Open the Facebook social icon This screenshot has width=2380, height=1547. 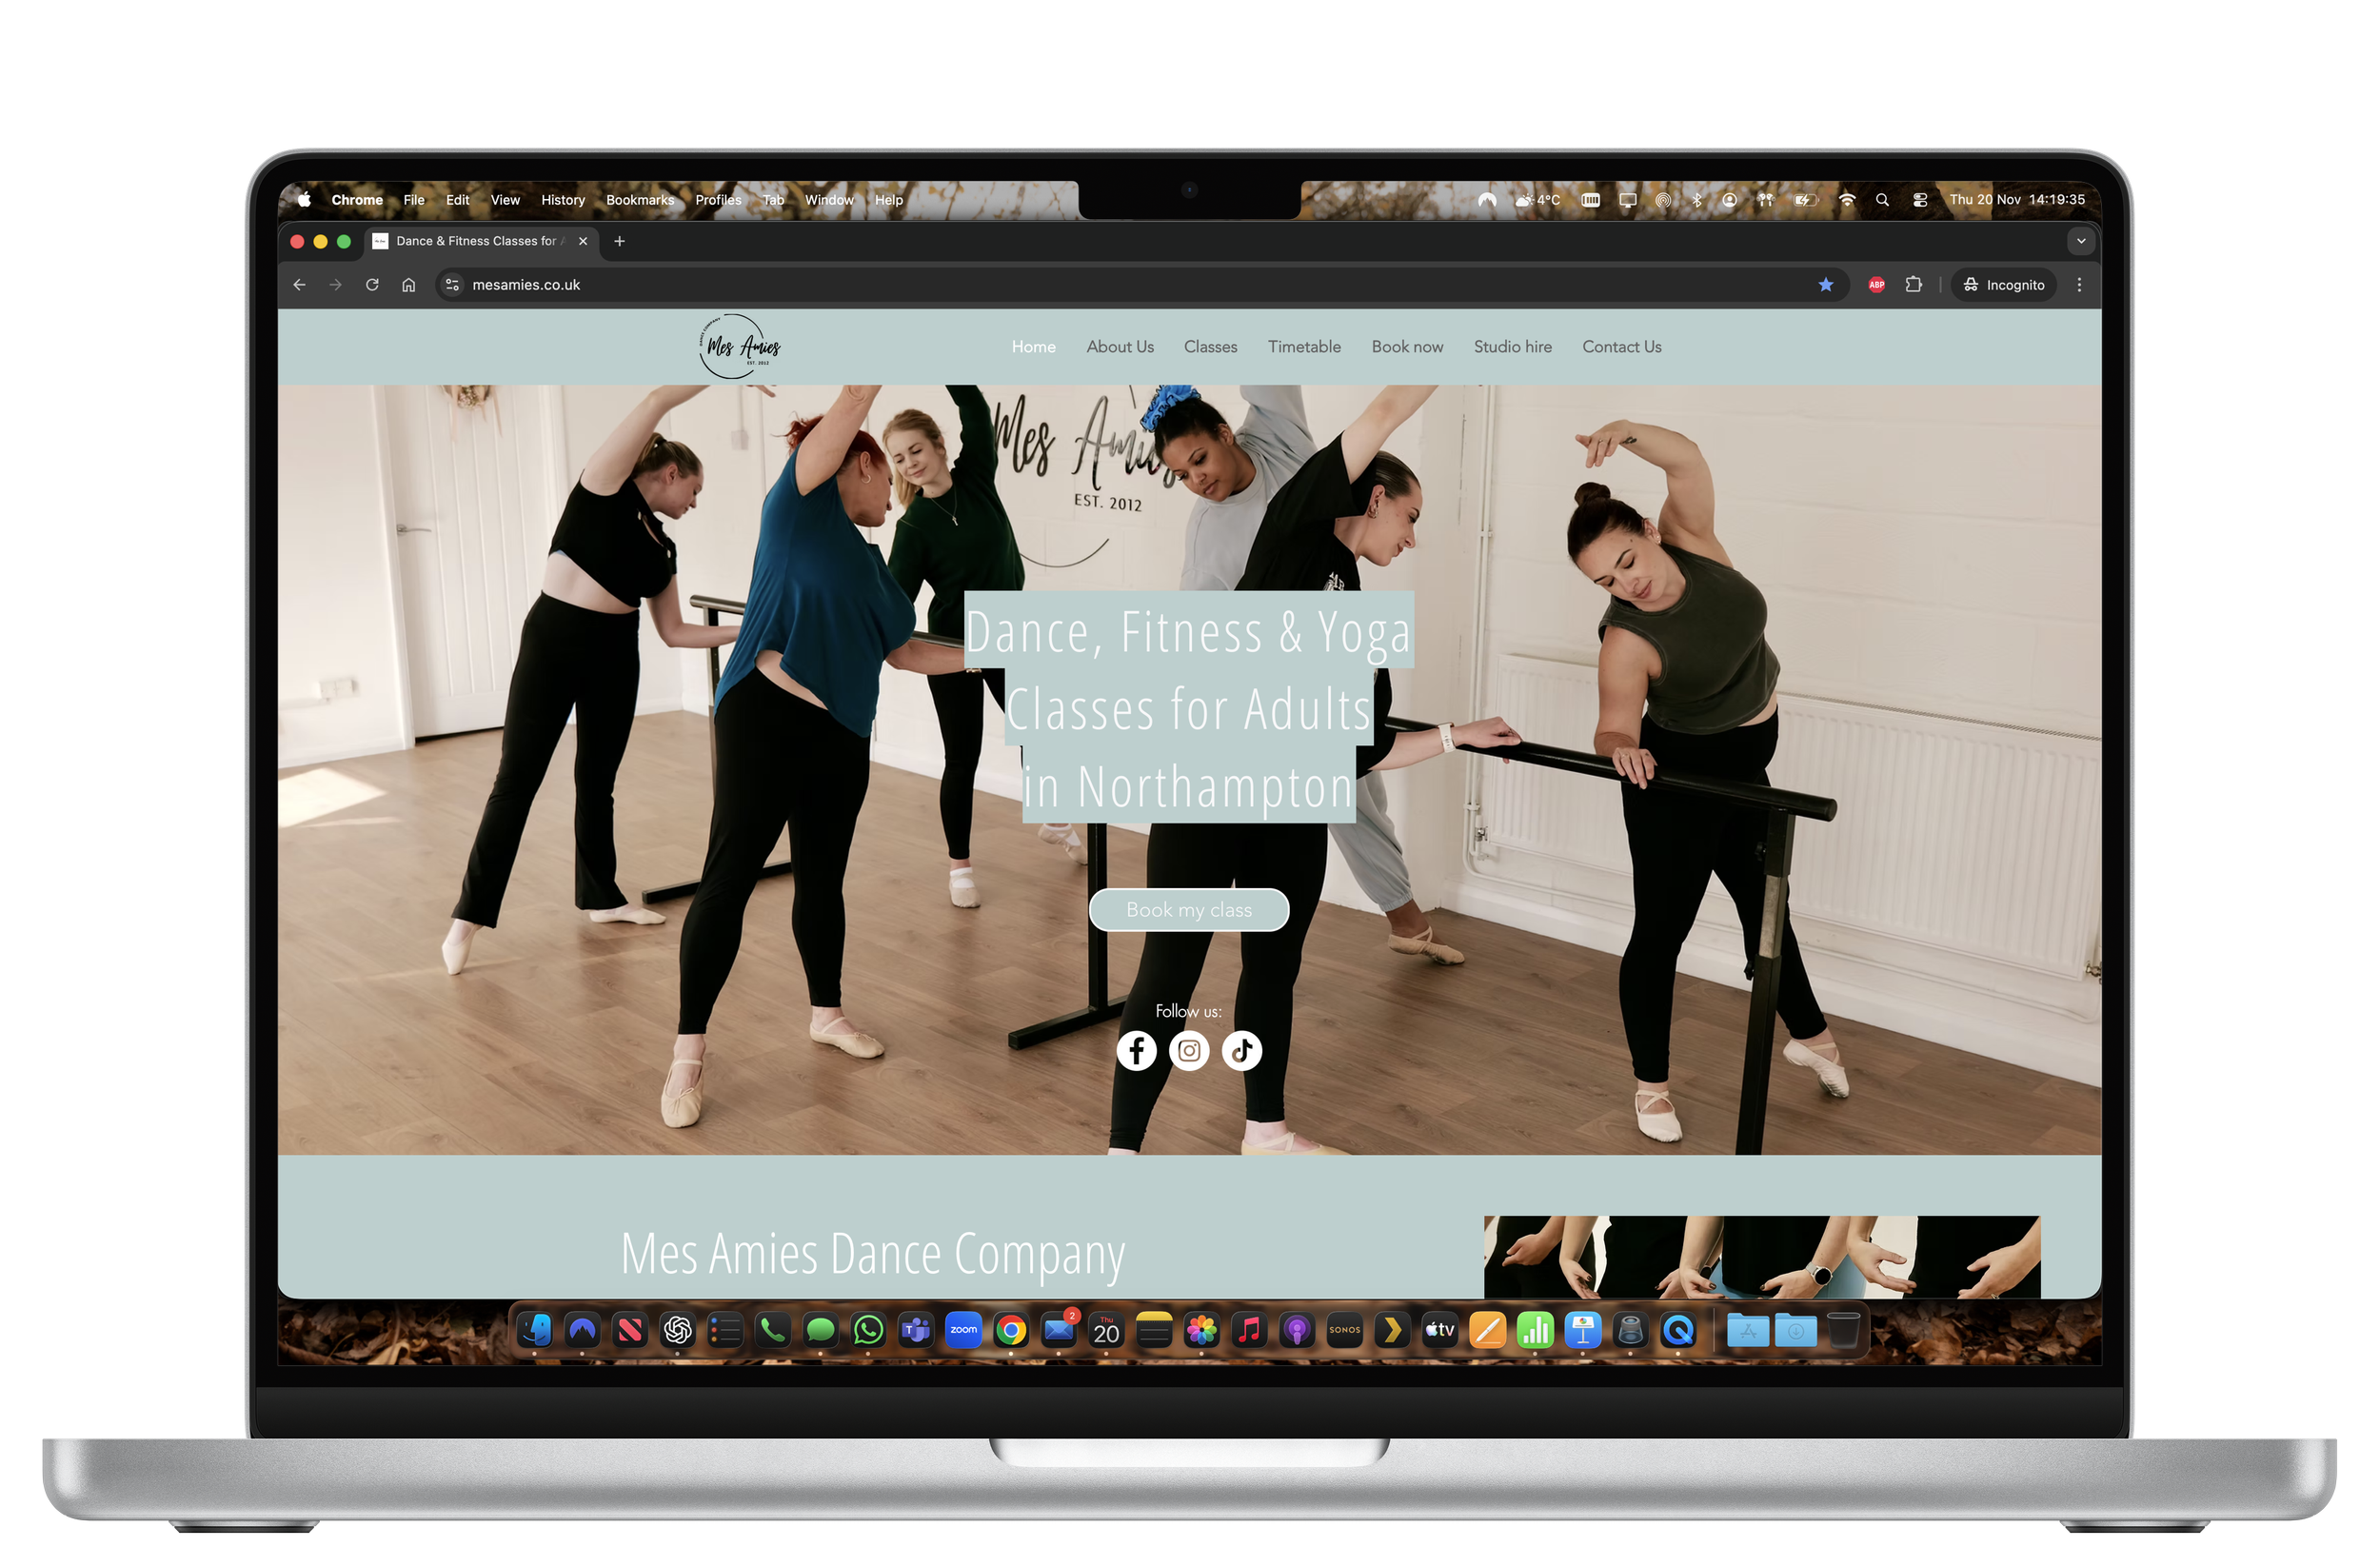click(x=1137, y=1051)
